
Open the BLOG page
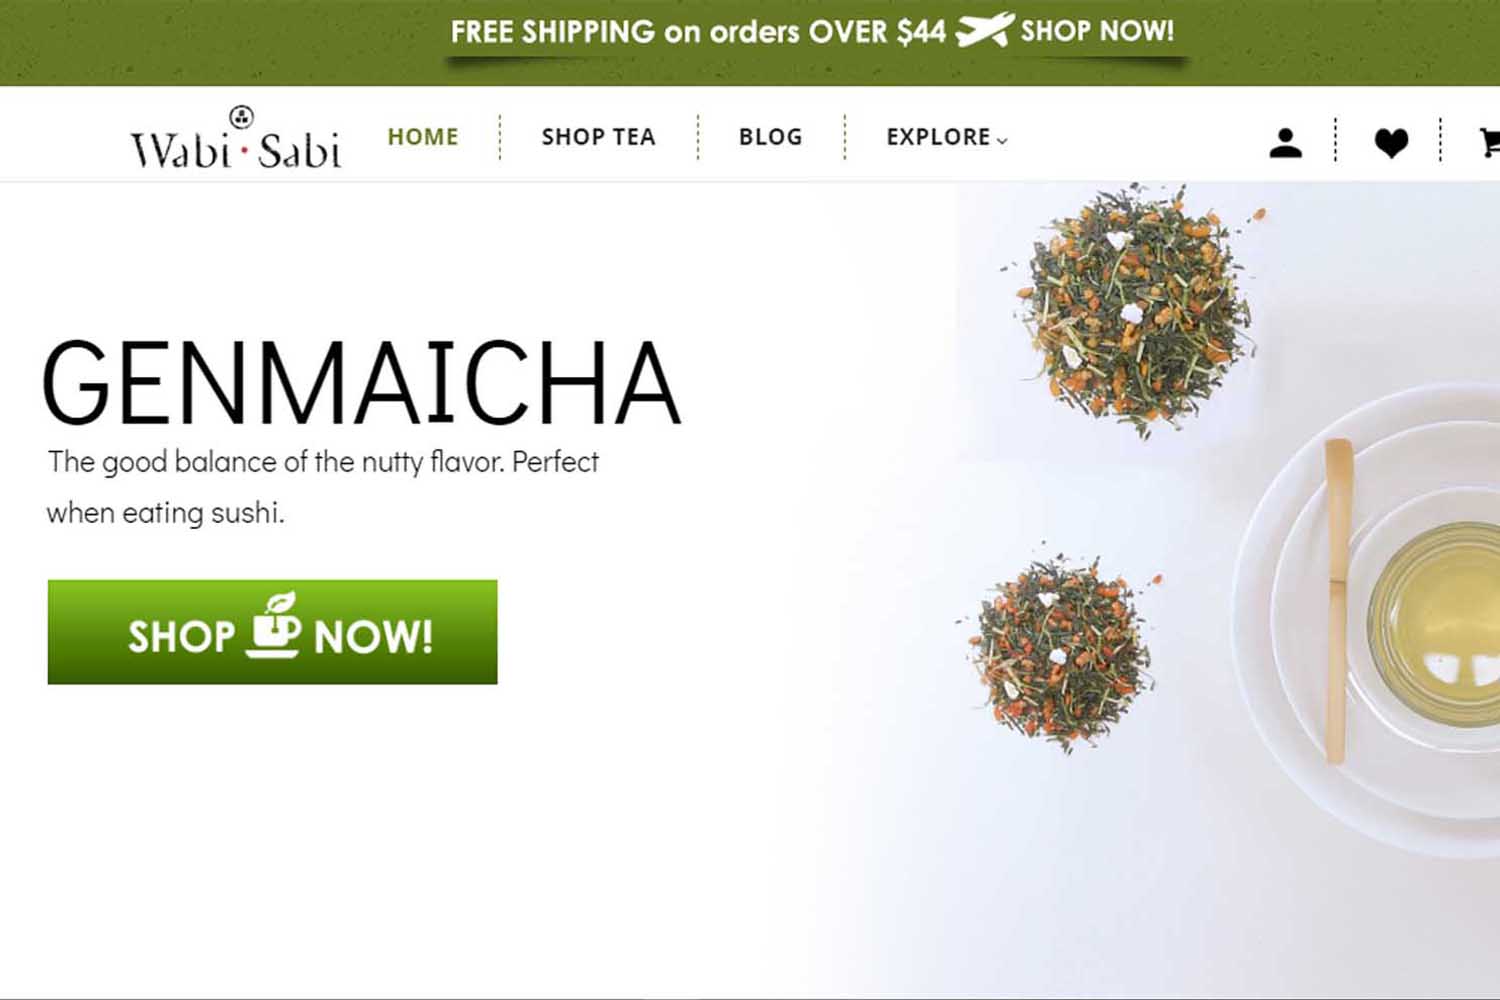point(771,137)
